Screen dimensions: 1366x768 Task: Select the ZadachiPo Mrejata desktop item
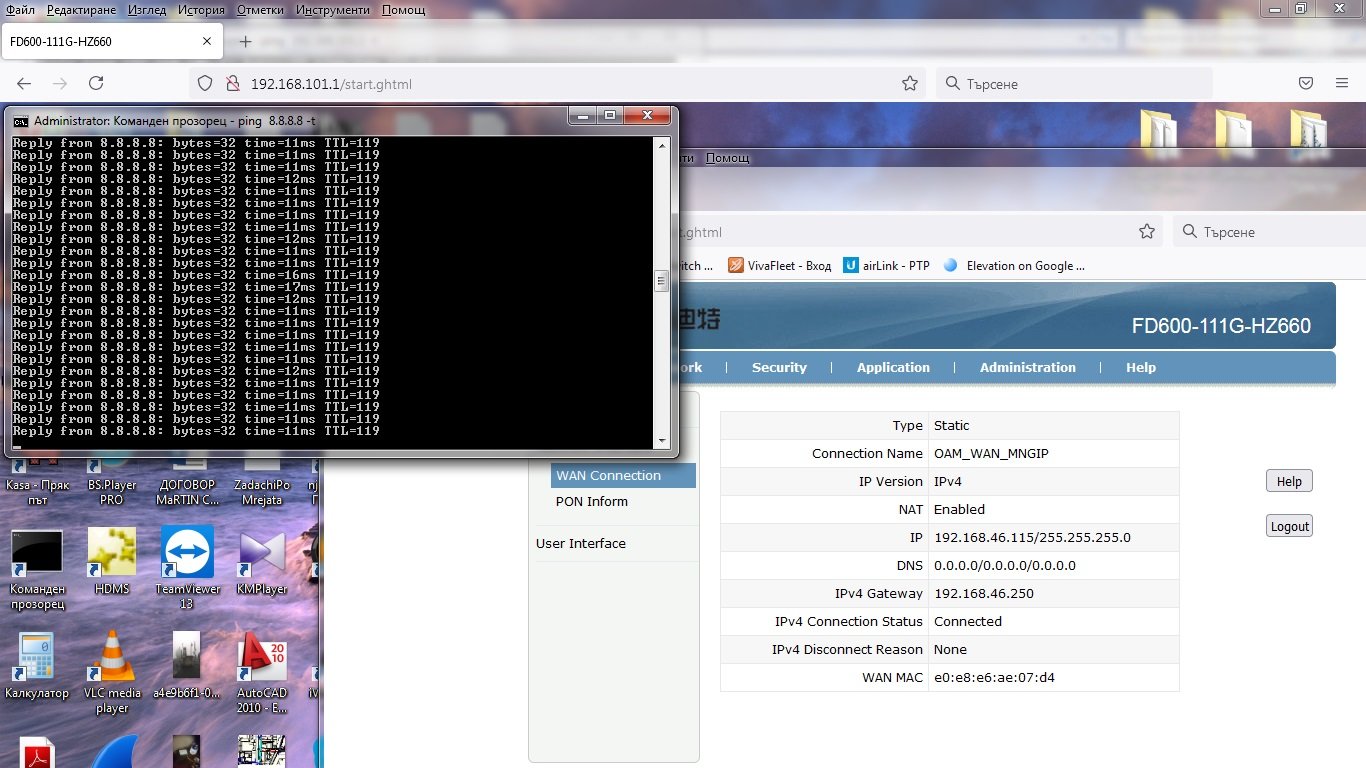coord(262,483)
